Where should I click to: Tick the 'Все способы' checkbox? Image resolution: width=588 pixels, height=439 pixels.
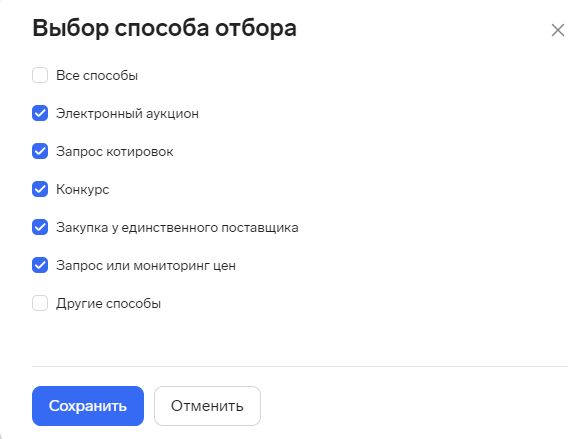pyautogui.click(x=40, y=75)
